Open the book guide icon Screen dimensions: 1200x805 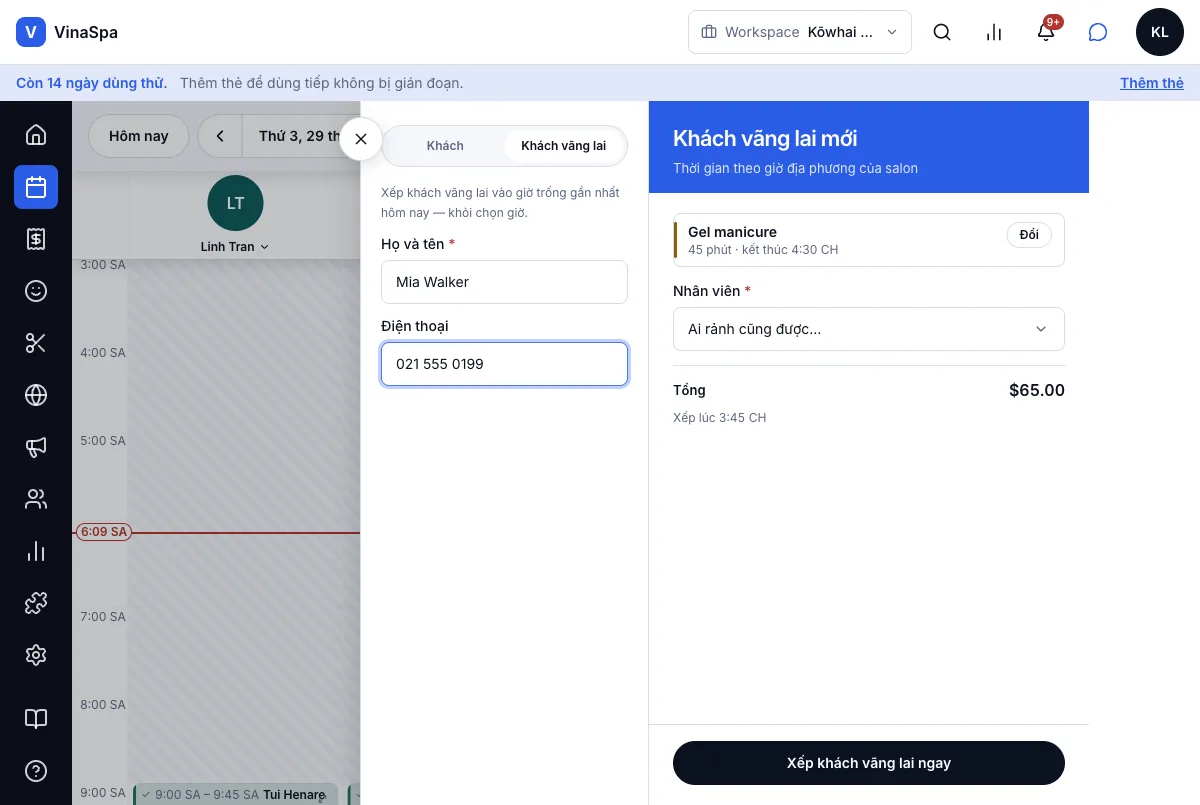pos(36,719)
